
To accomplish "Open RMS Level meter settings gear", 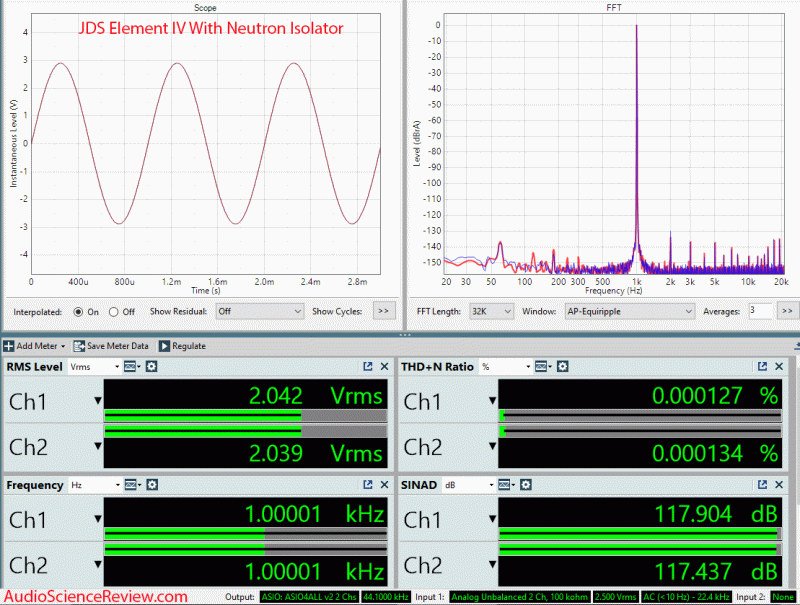I will click(152, 366).
